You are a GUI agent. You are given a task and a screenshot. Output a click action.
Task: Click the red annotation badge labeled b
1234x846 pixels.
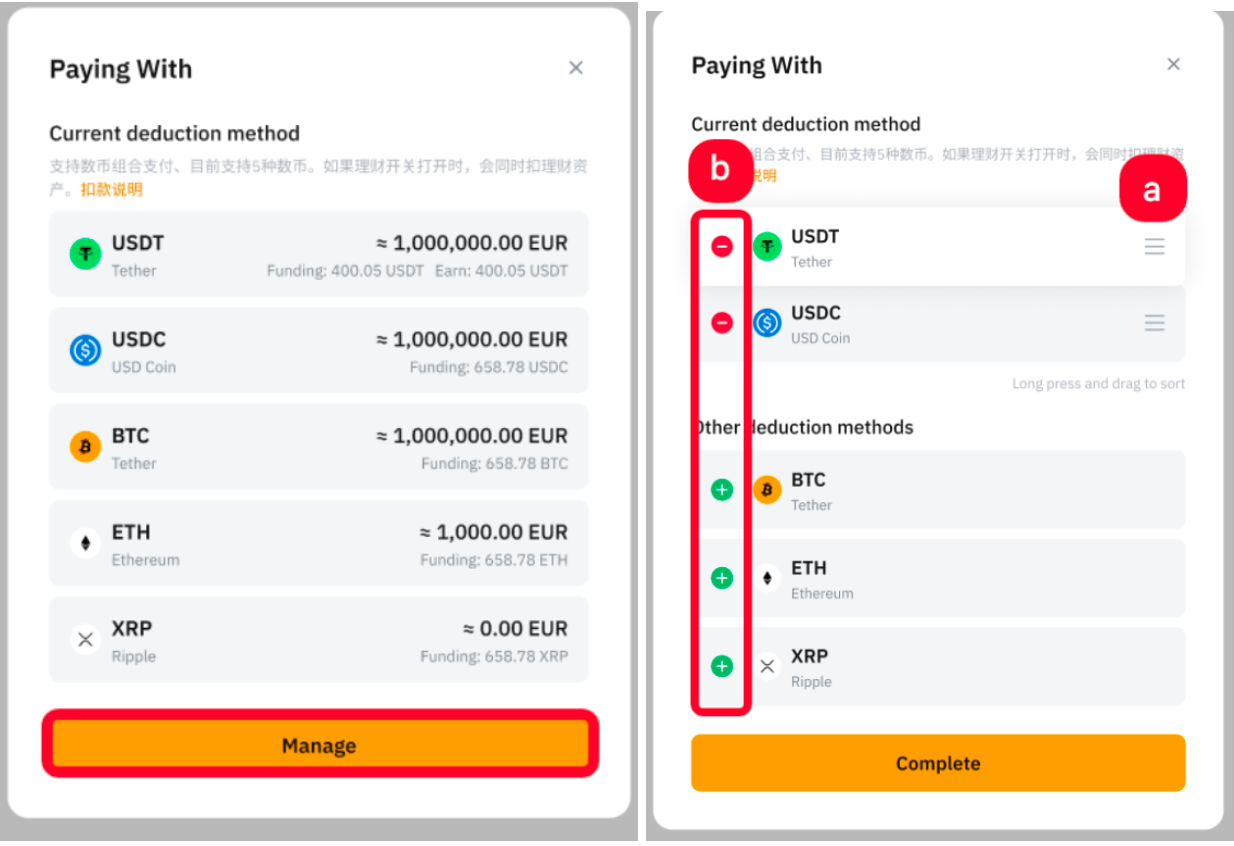[x=720, y=168]
